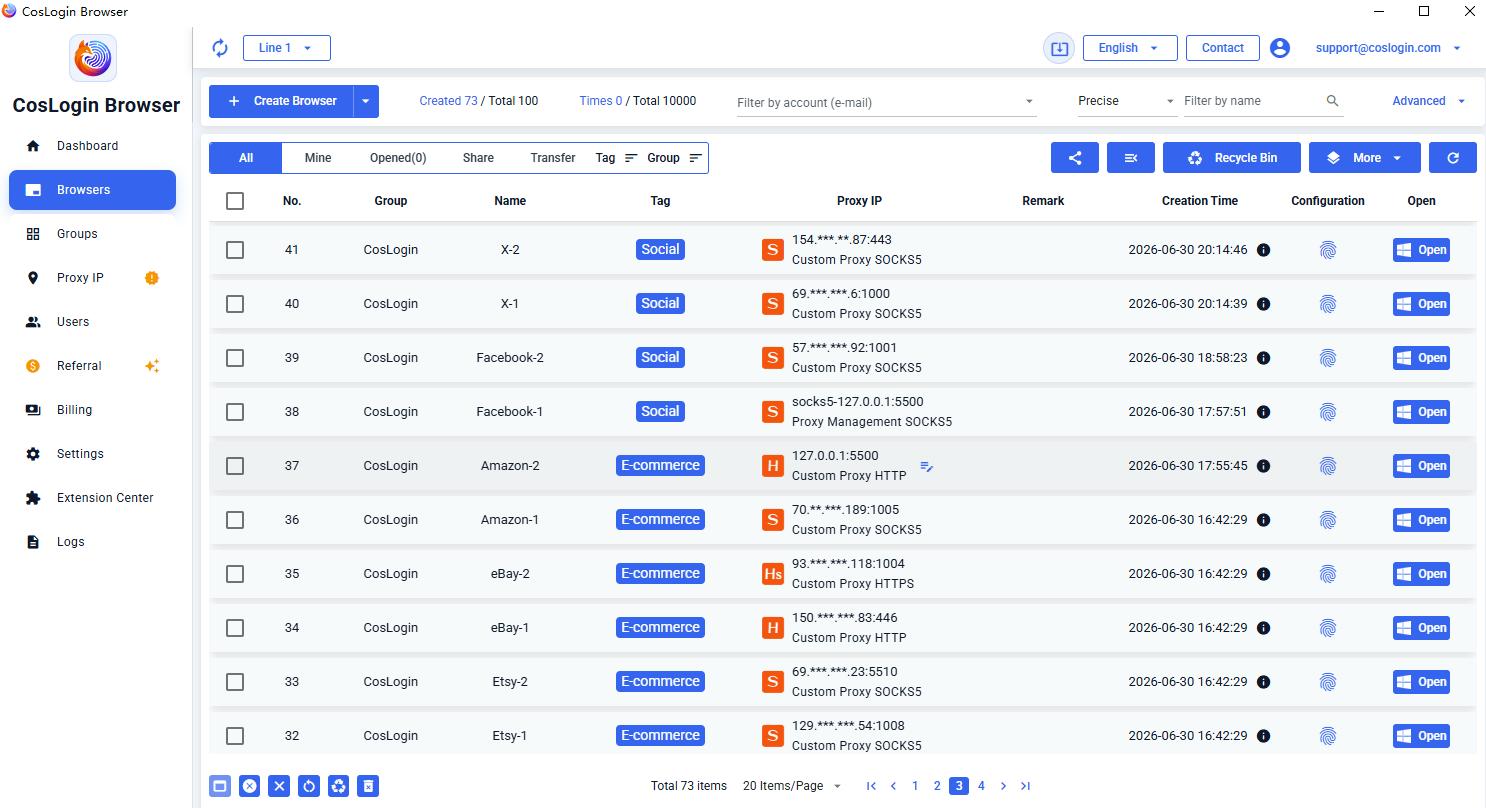Switch to the Mine tab

click(x=318, y=158)
